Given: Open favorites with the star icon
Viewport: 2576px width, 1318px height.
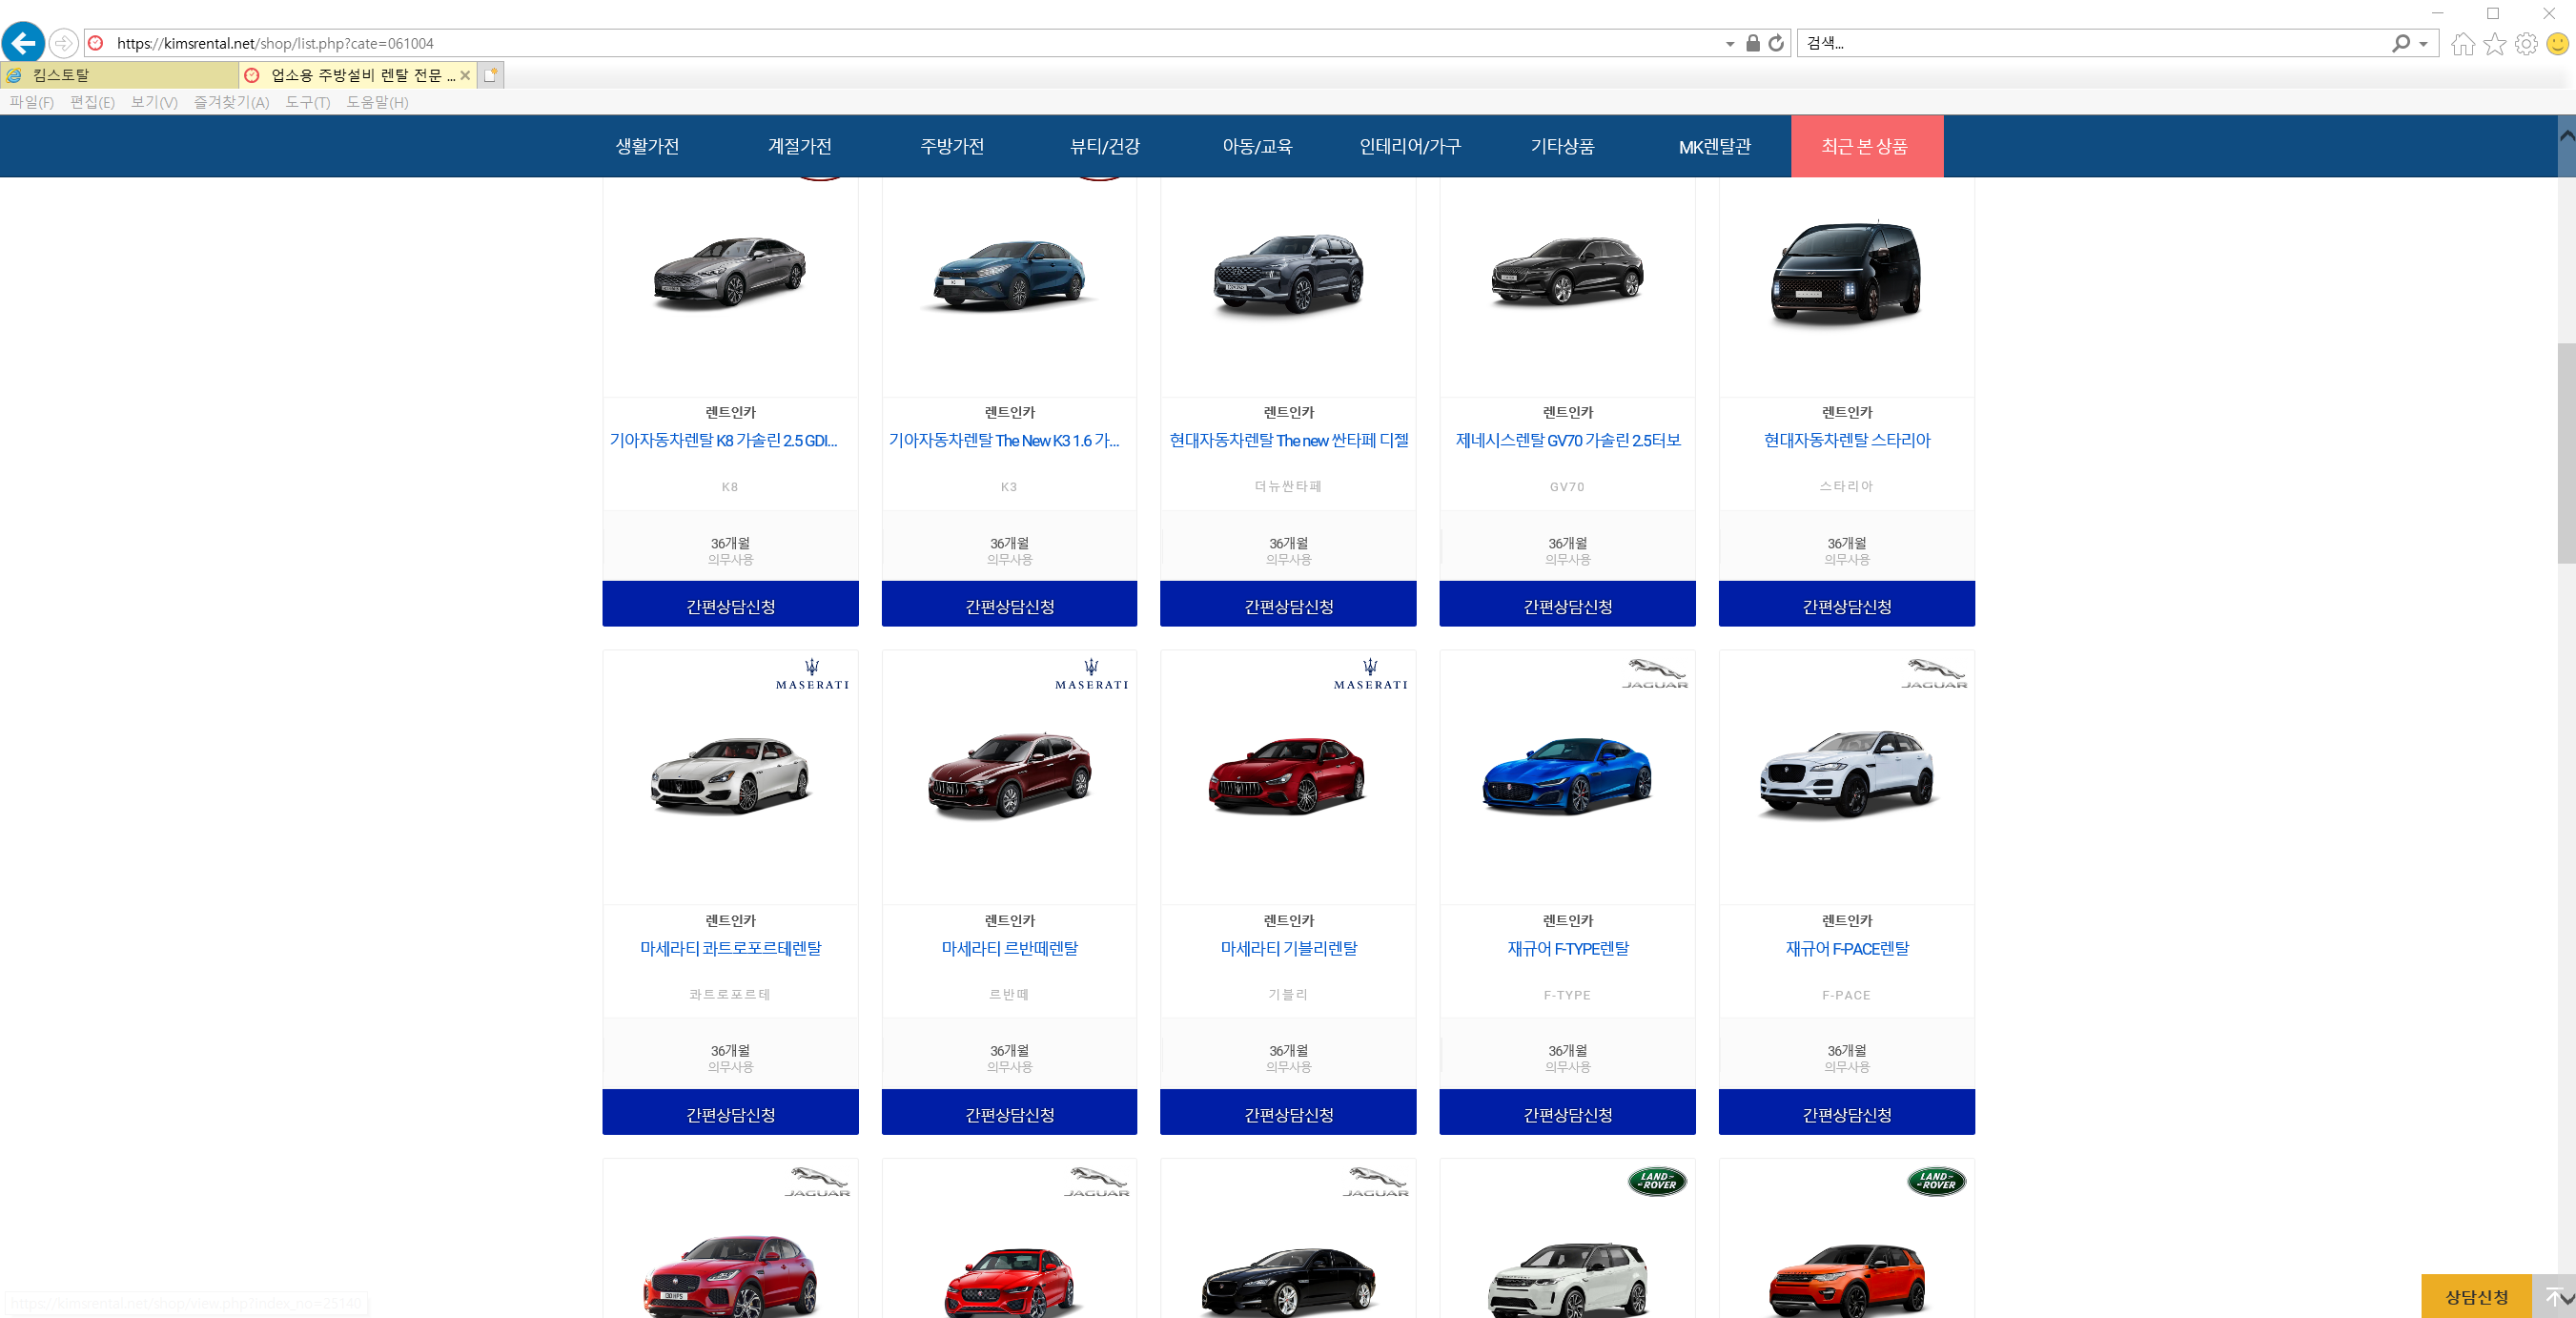Looking at the screenshot, I should point(2495,44).
